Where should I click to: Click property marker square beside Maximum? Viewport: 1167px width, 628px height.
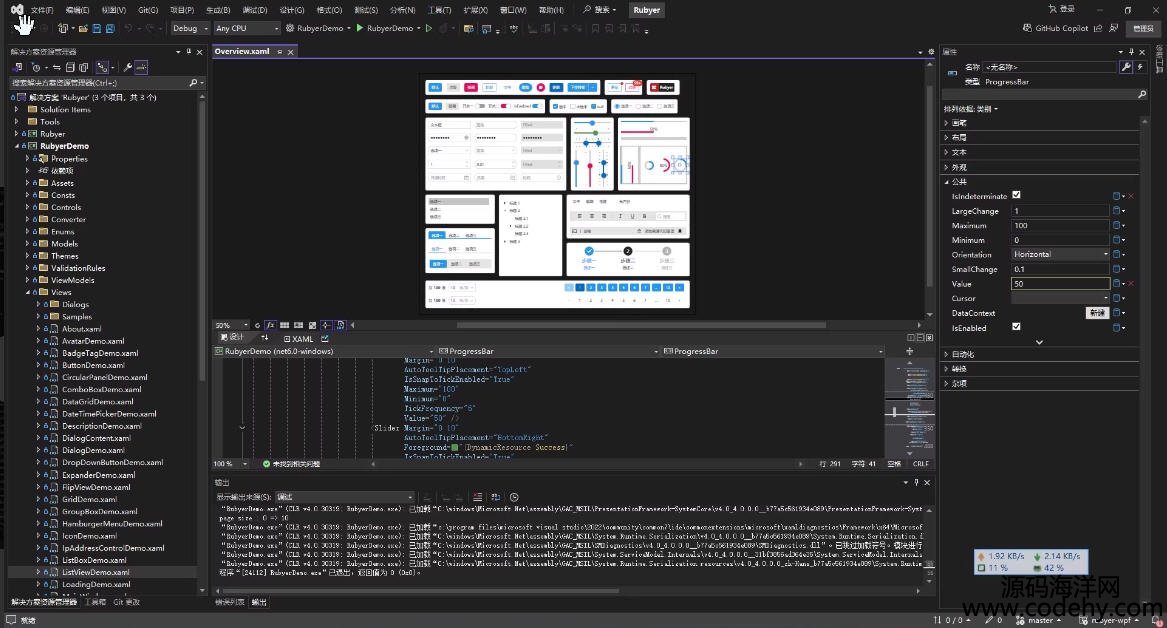[x=1116, y=225]
